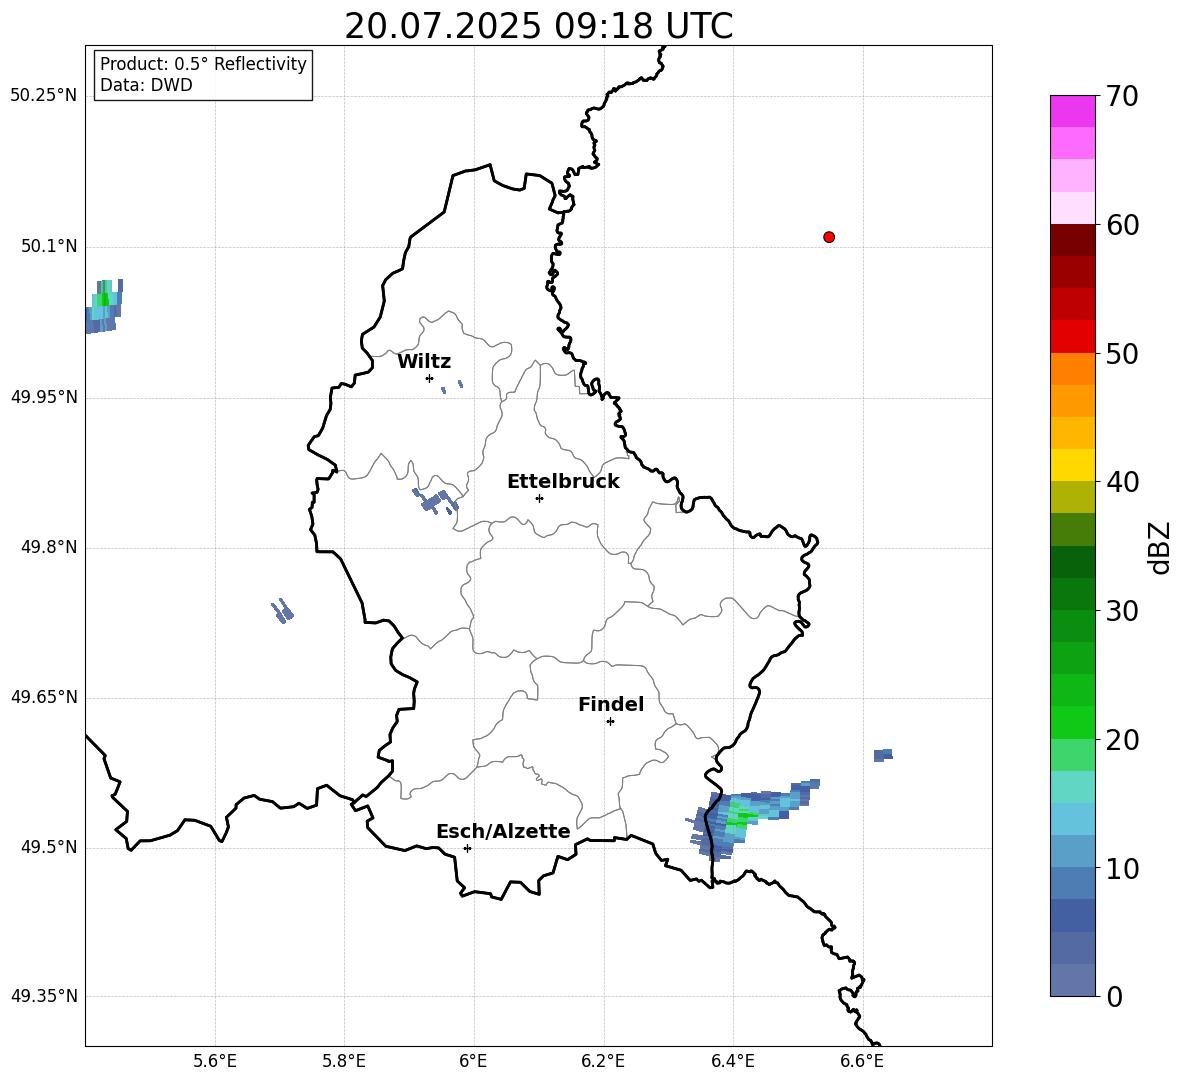Click the title "20.07.2025 09:18 UTC"
The height and width of the screenshot is (1081, 1184).
(538, 26)
